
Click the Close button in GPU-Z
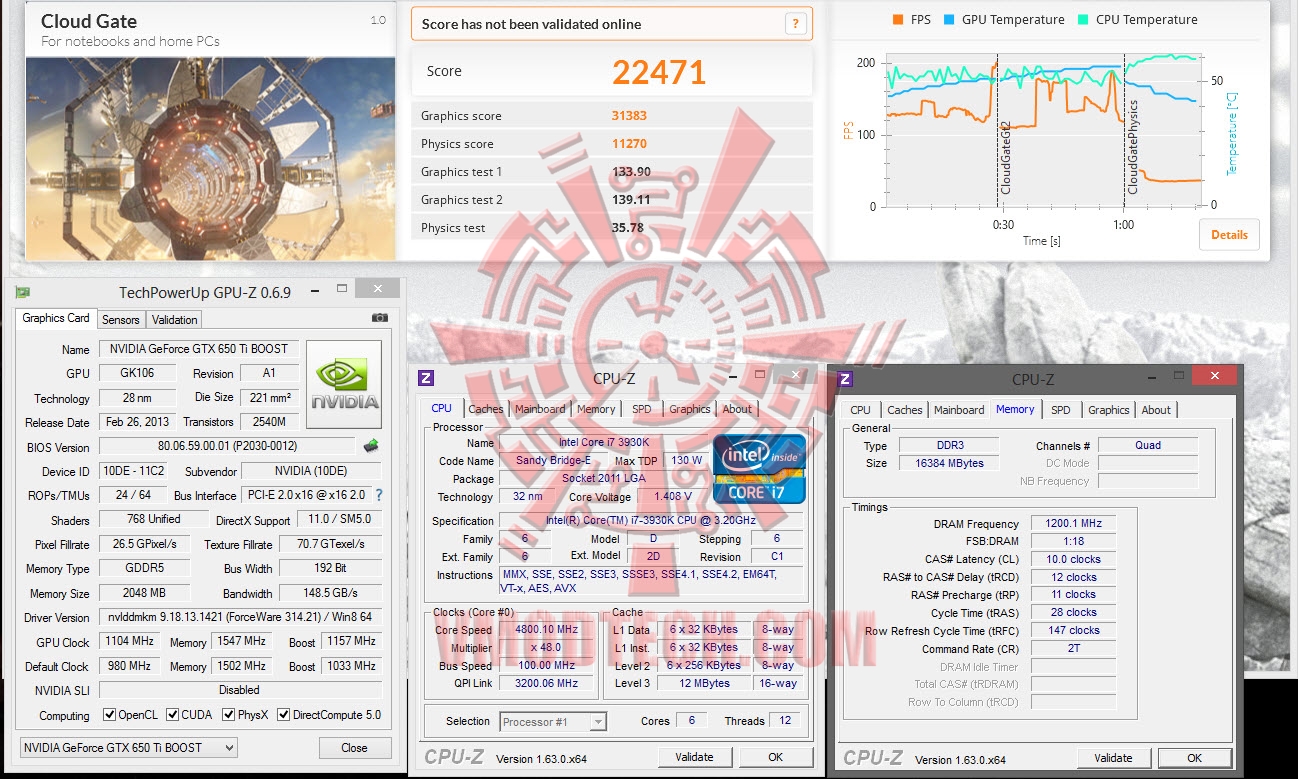click(354, 747)
